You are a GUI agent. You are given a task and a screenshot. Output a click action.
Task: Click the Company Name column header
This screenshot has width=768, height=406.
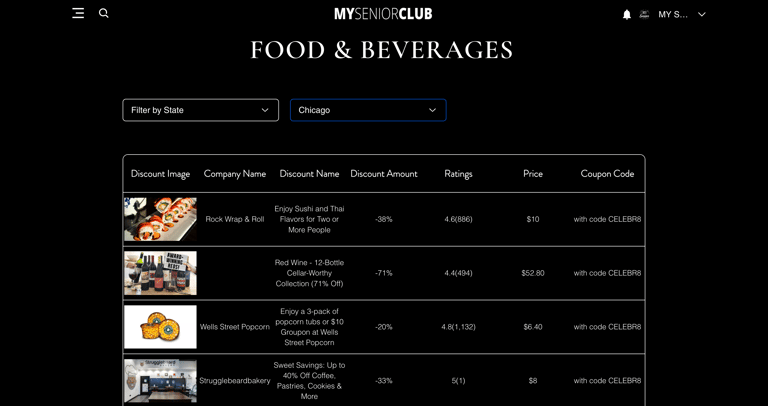tap(235, 174)
